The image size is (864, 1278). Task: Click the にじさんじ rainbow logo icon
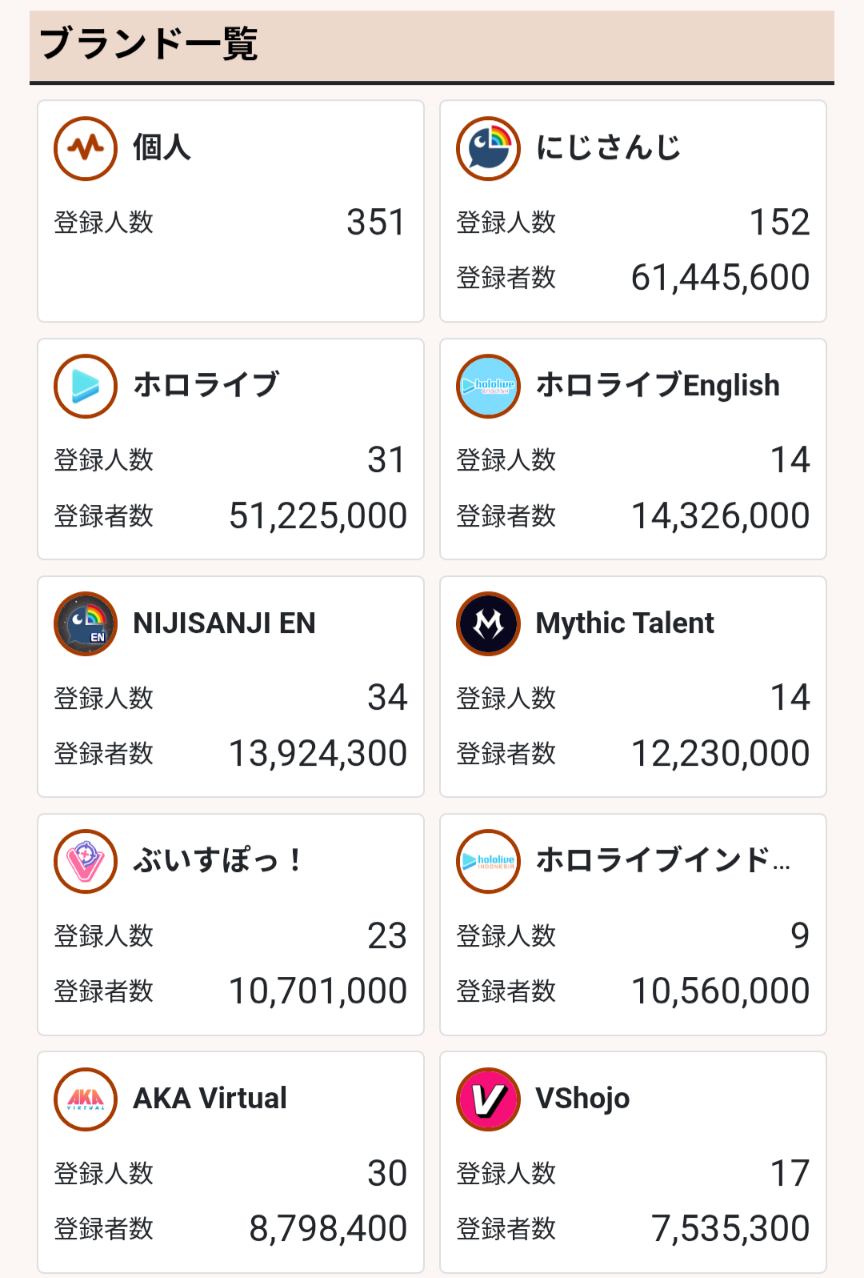[488, 148]
